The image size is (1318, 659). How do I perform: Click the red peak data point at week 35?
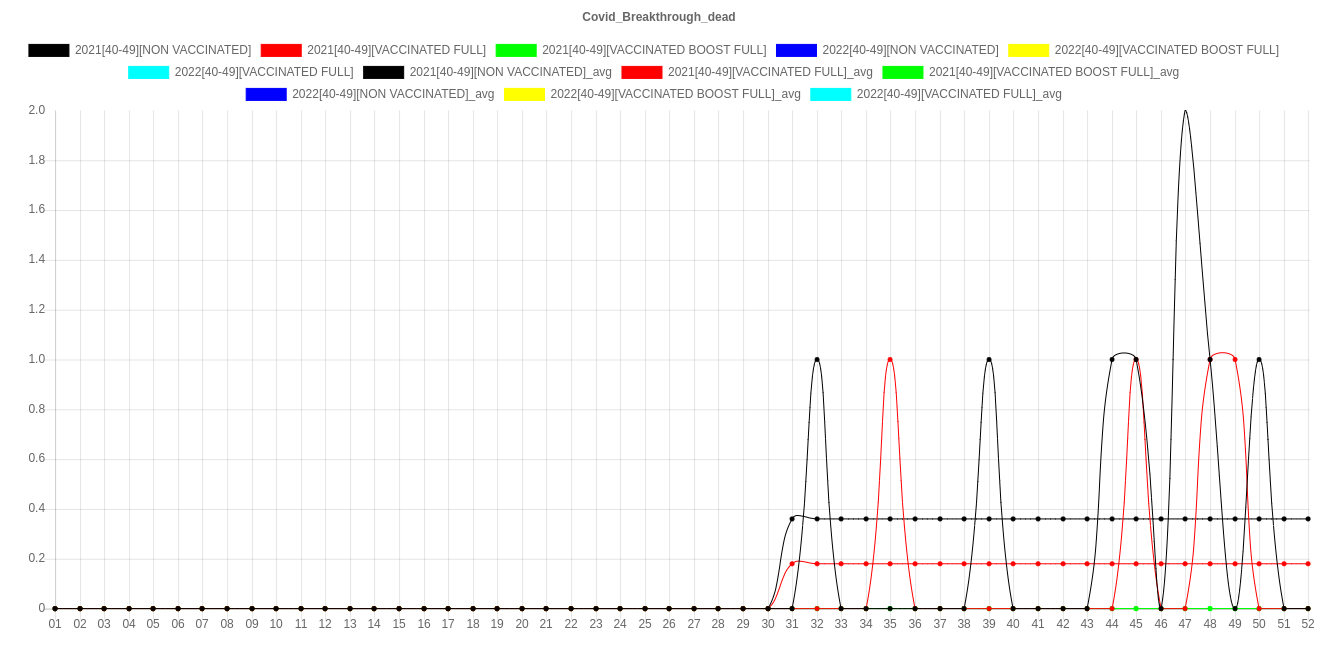click(x=890, y=359)
